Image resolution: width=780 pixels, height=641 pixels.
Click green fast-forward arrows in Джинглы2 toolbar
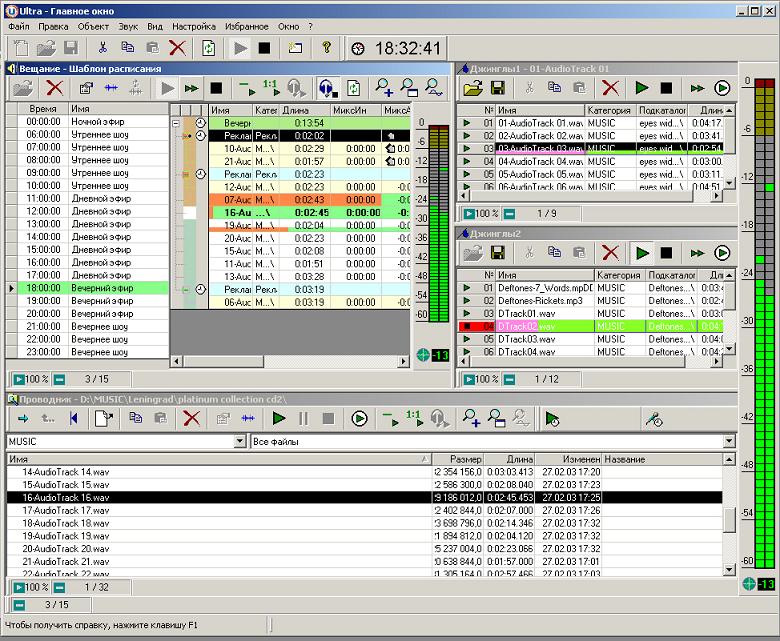click(x=697, y=253)
